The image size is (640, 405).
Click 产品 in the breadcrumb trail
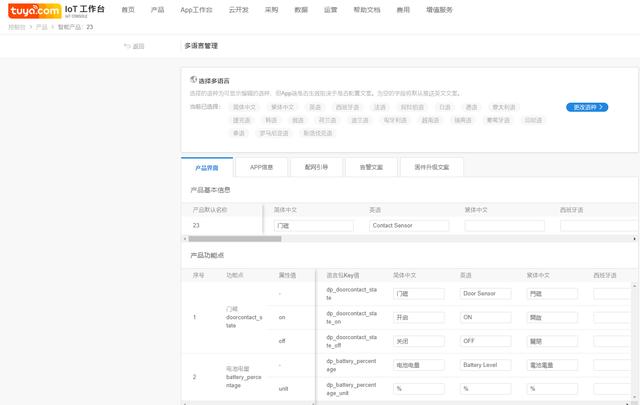point(42,27)
